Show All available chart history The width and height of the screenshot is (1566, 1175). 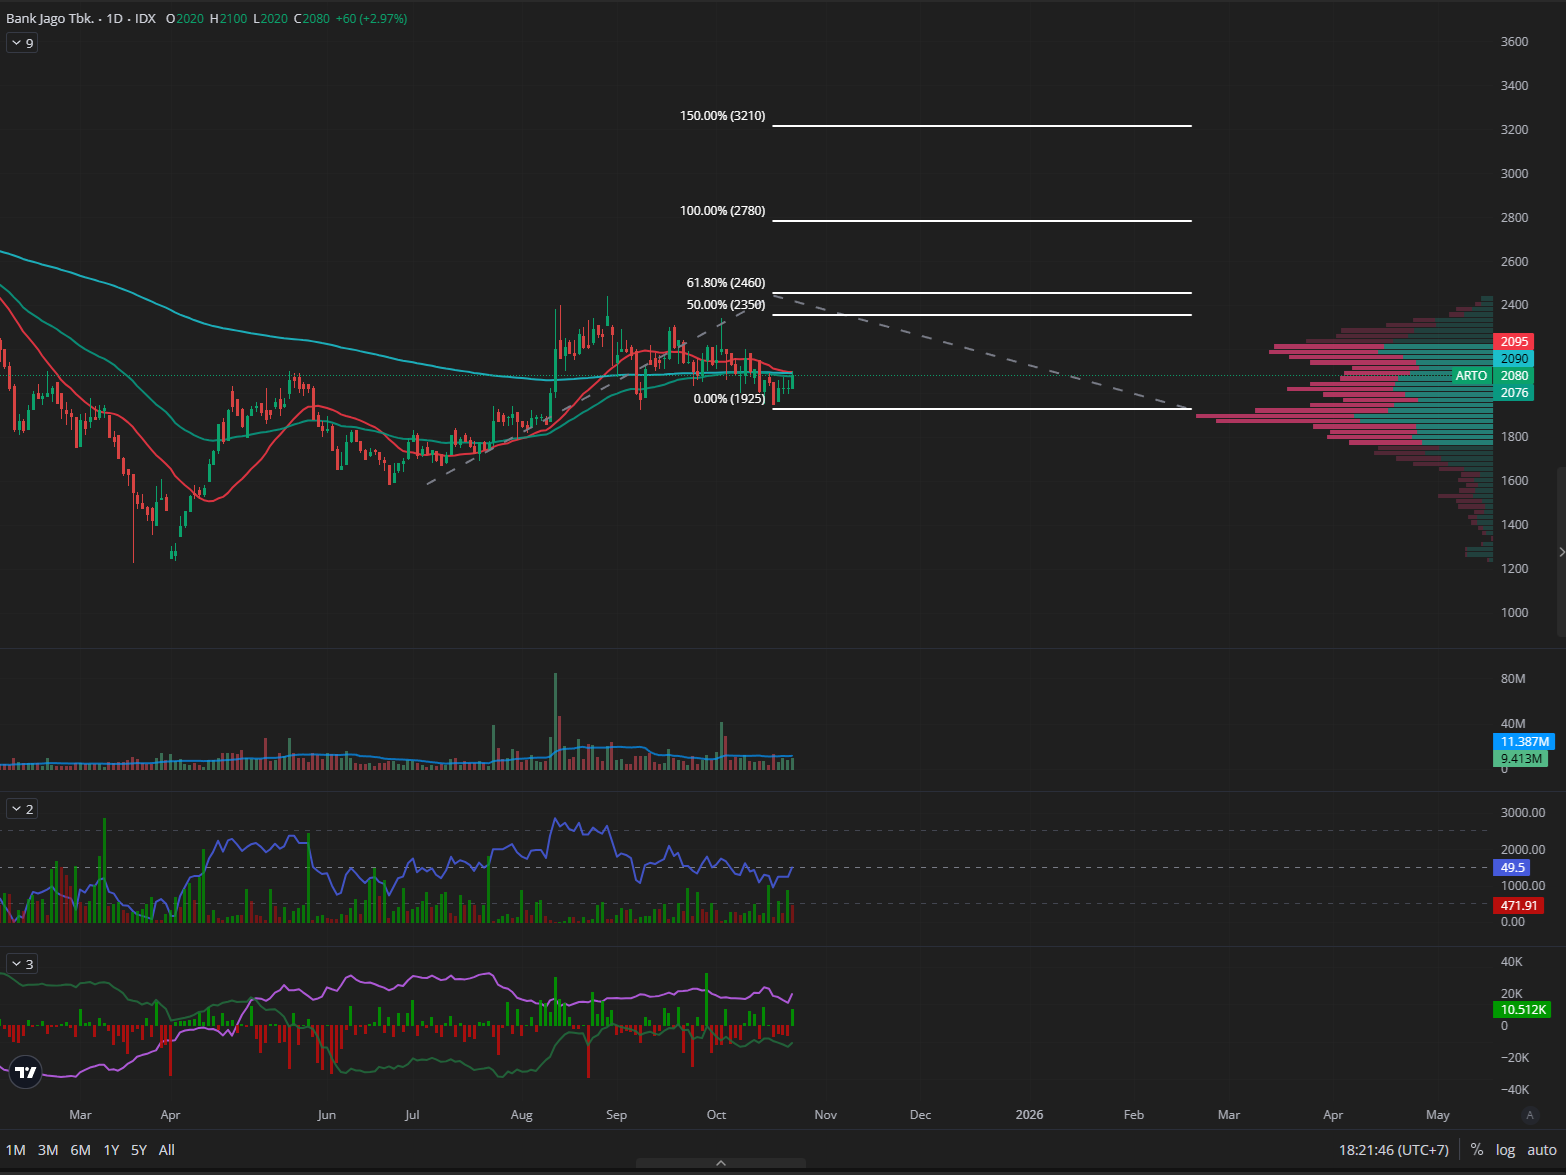[x=167, y=1150]
